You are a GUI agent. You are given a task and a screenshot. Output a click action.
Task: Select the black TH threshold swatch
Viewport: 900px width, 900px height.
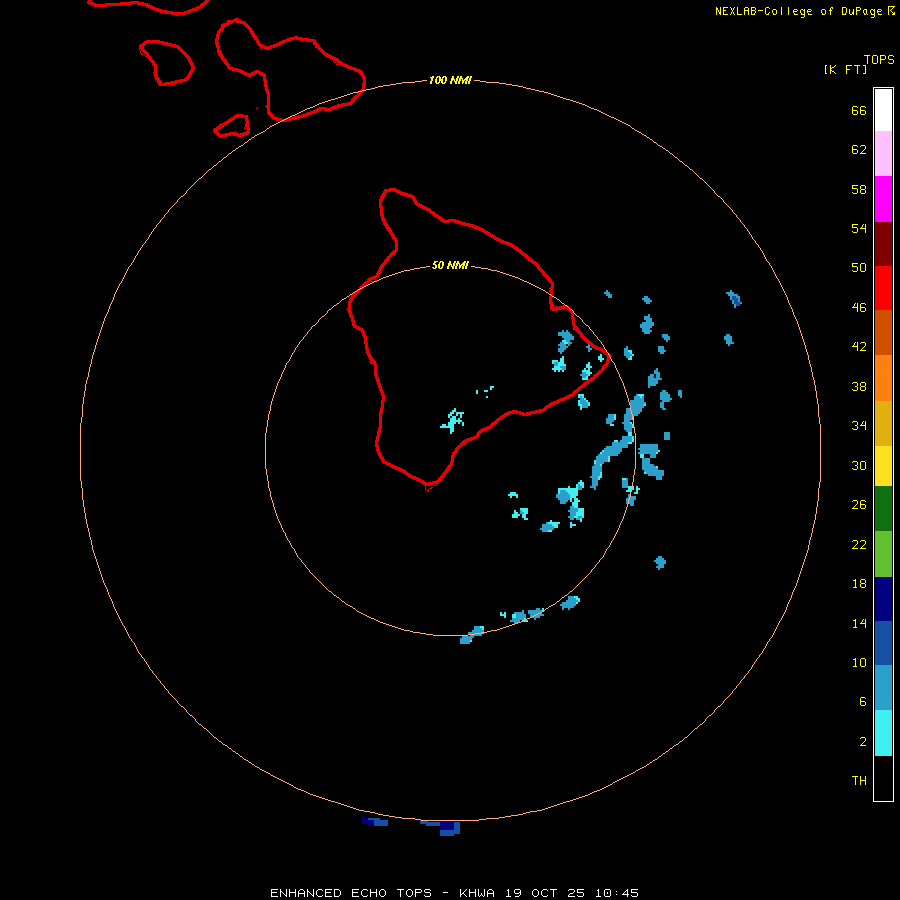tap(883, 778)
